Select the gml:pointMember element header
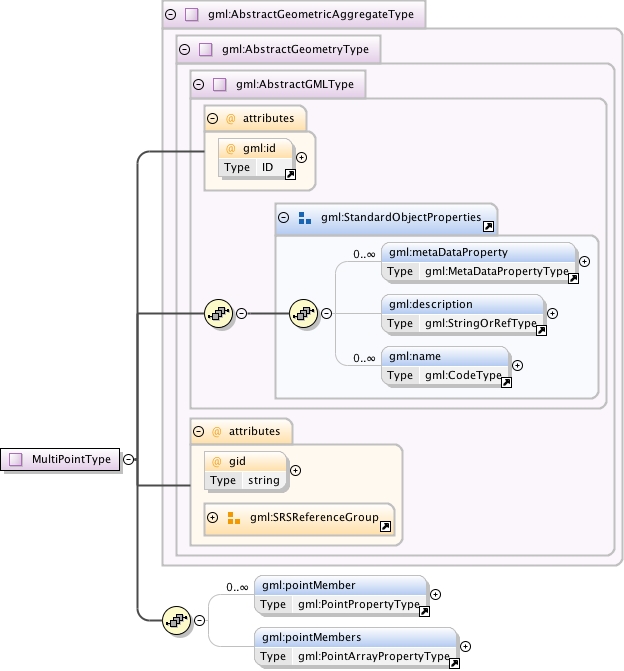The width and height of the screenshot is (624, 671). pyautogui.click(x=341, y=585)
